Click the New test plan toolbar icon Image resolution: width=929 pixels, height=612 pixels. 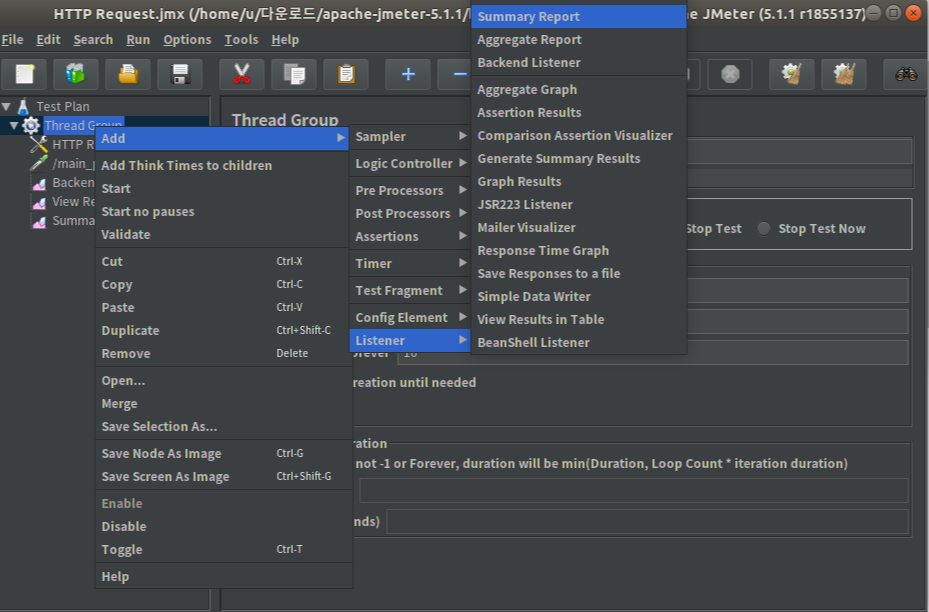click(x=24, y=74)
